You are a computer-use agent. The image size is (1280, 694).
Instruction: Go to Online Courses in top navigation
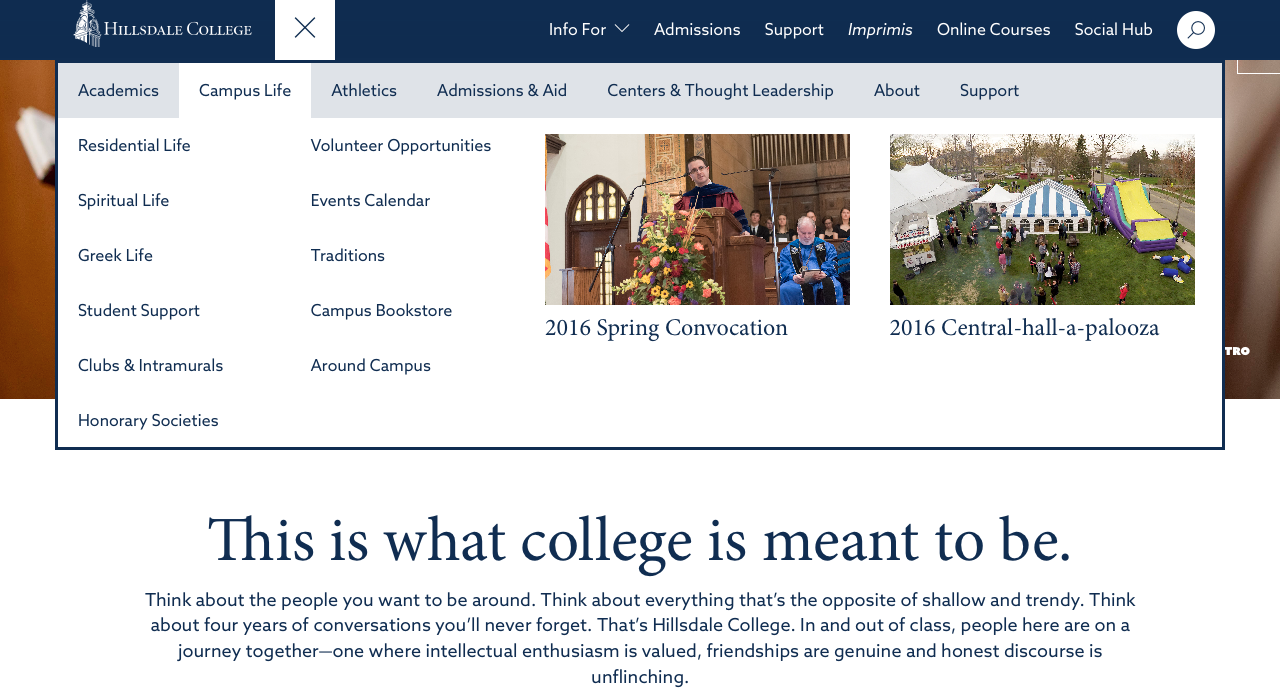(993, 30)
